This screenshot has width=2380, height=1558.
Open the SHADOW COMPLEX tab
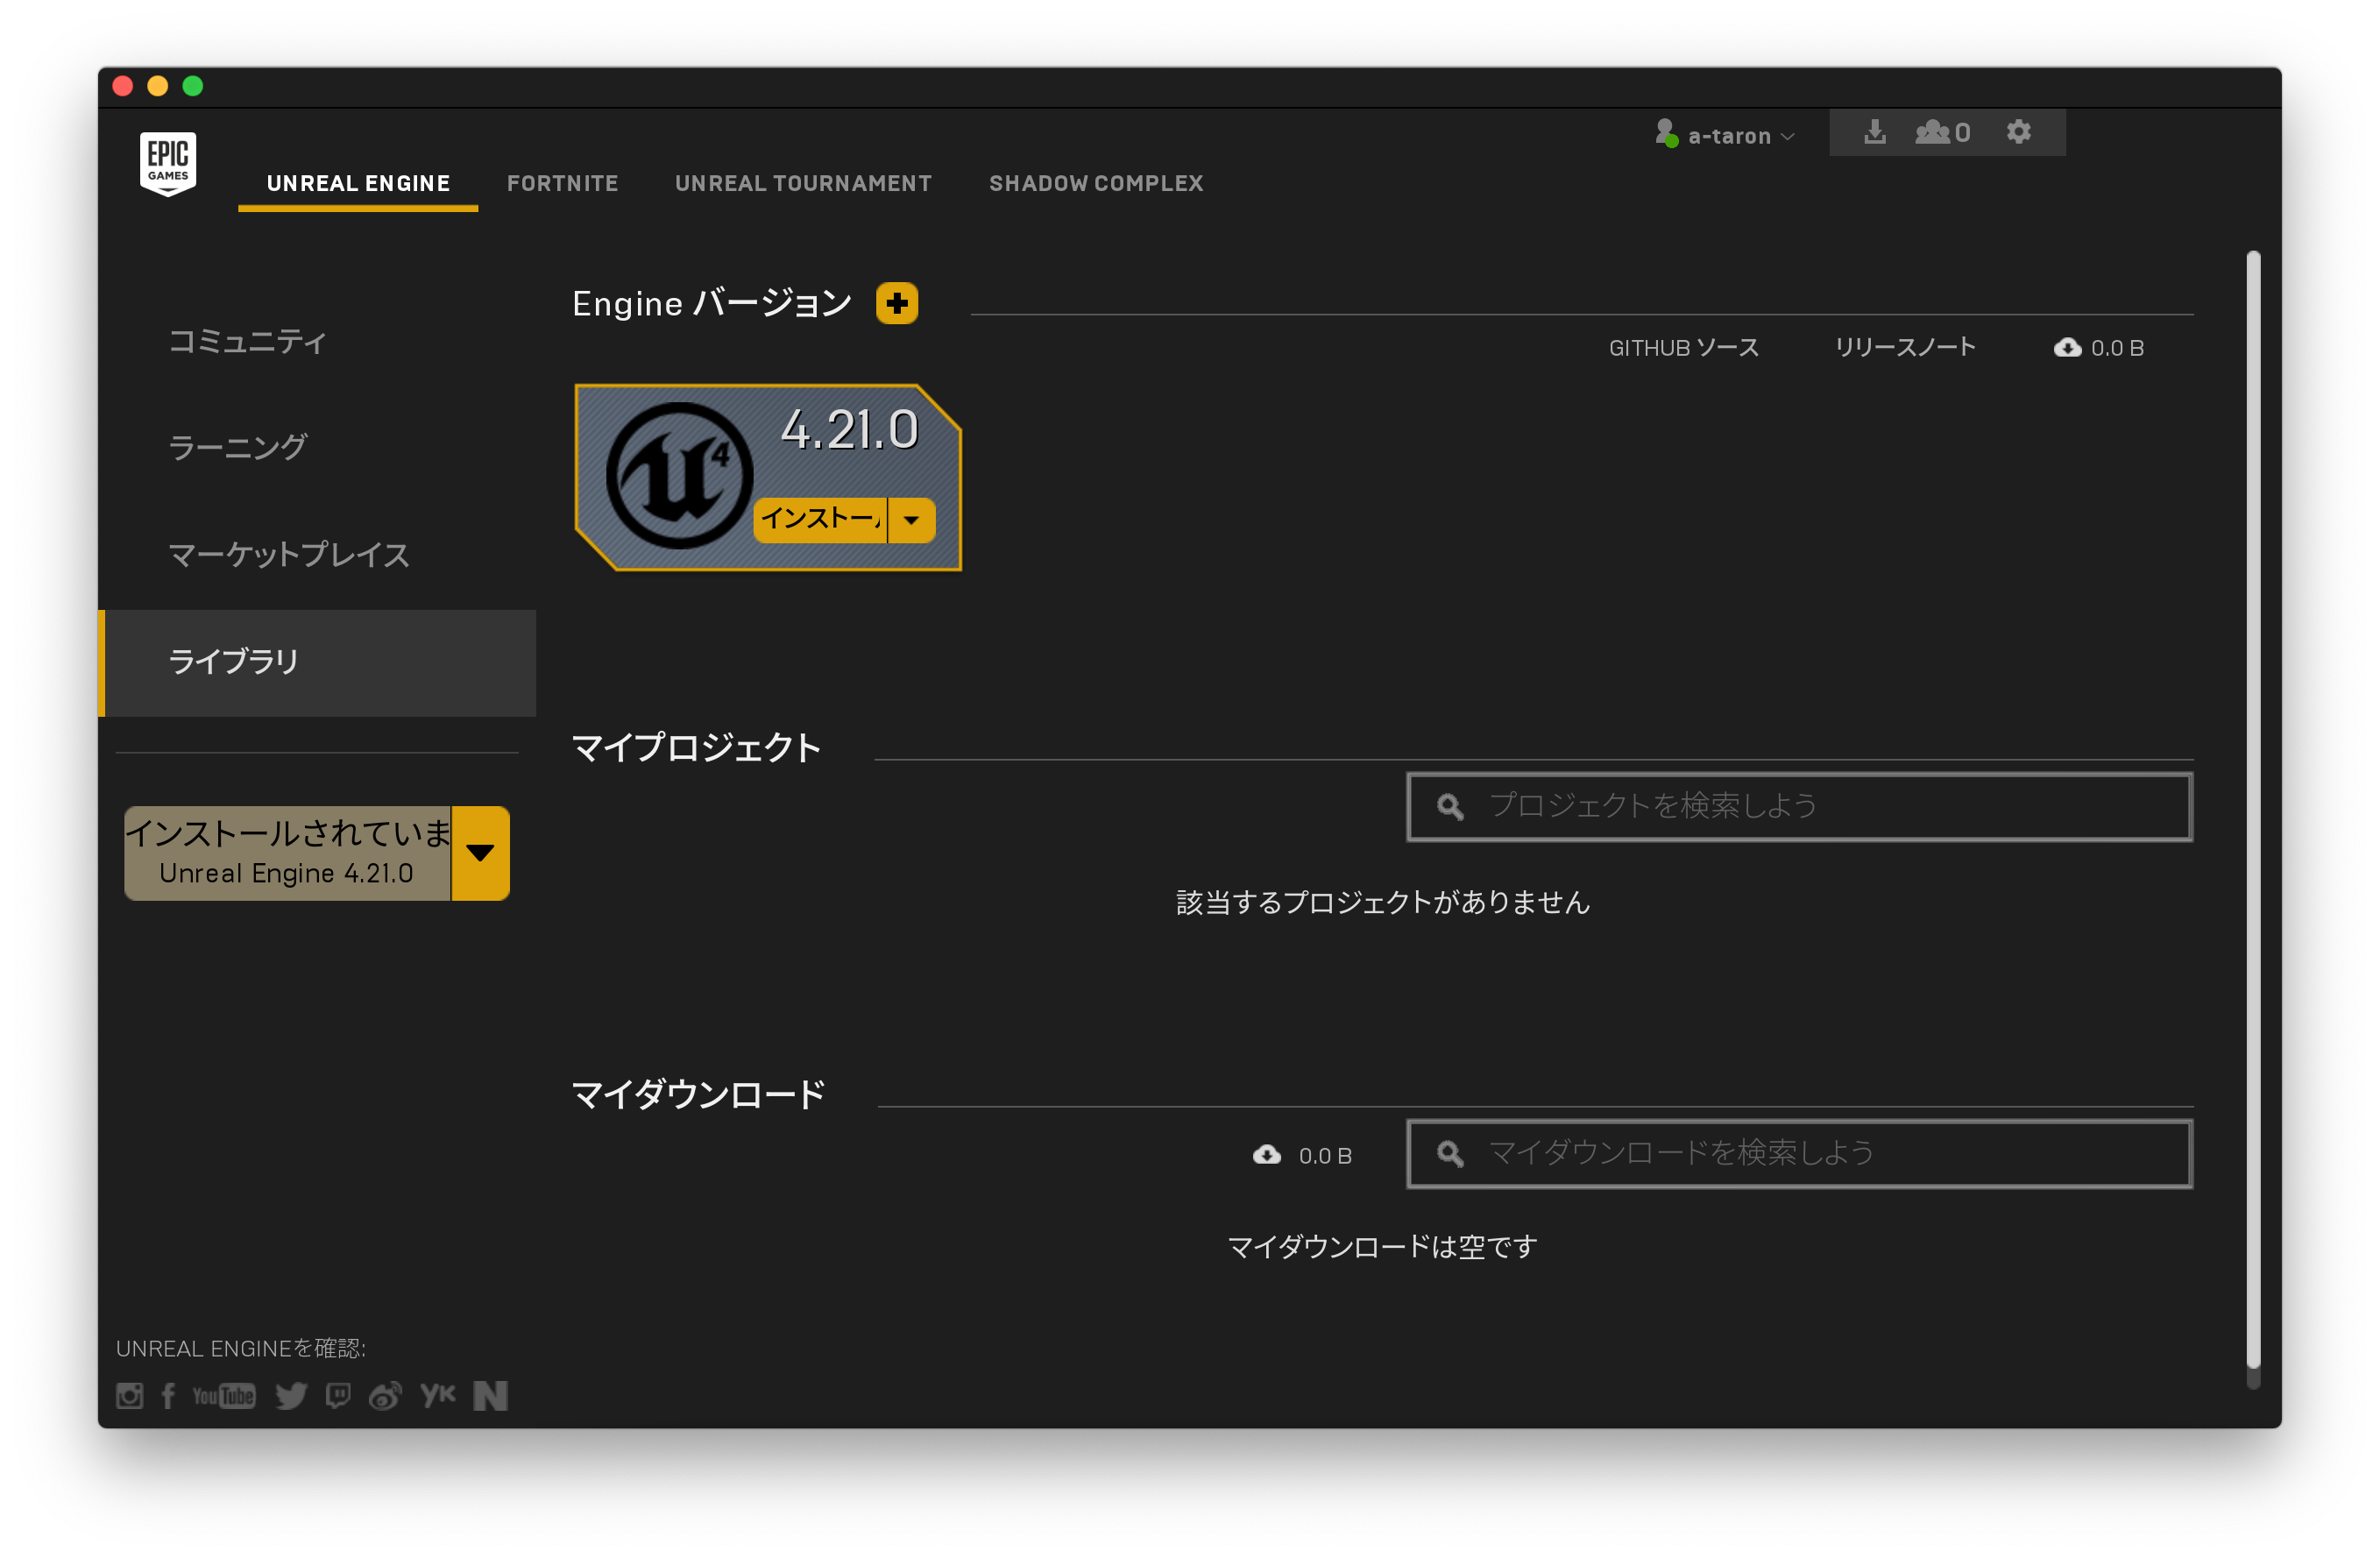1096,184
